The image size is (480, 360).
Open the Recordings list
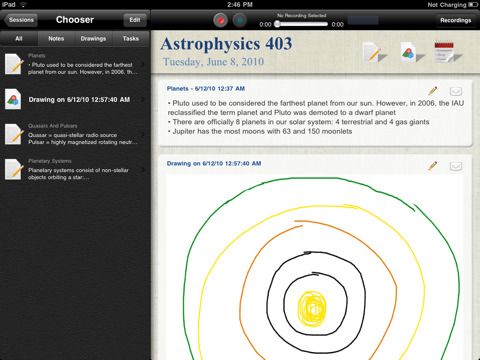(x=455, y=20)
